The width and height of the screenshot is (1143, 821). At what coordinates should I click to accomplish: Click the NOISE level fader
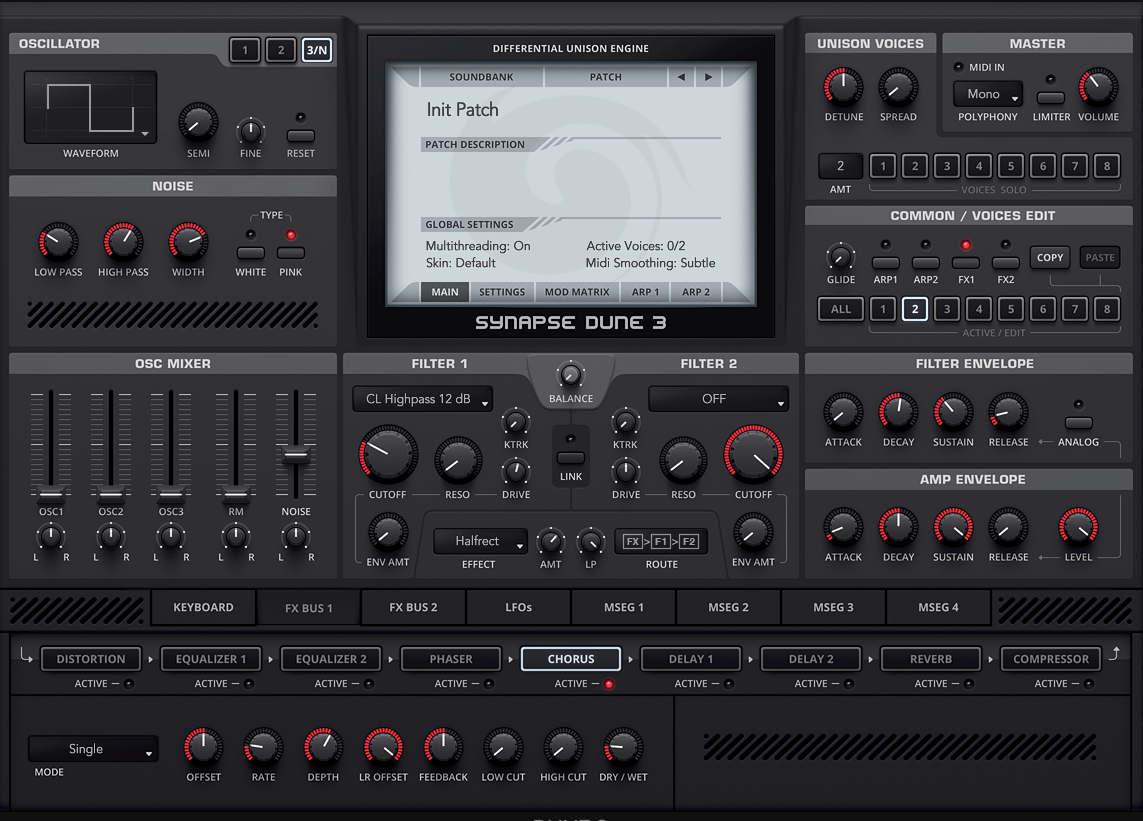pos(296,454)
